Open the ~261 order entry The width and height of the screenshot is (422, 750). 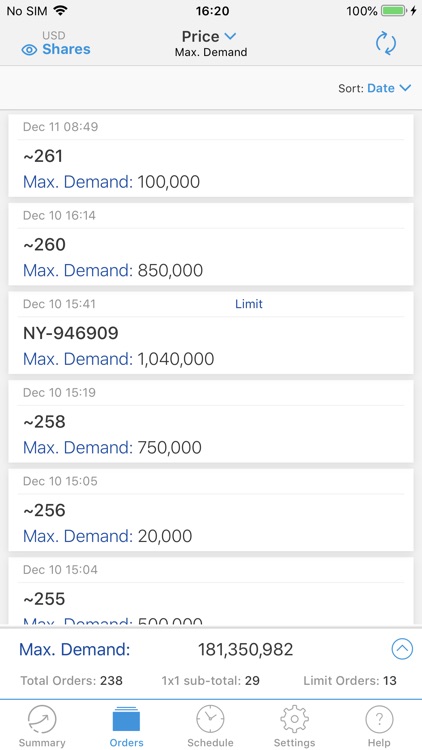pyautogui.click(x=211, y=155)
